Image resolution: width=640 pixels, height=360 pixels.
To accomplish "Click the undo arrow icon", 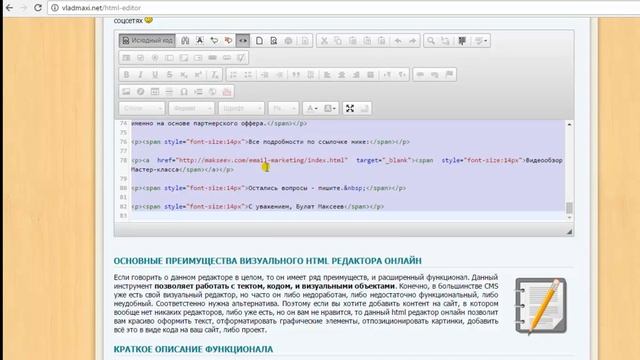I will coord(398,40).
